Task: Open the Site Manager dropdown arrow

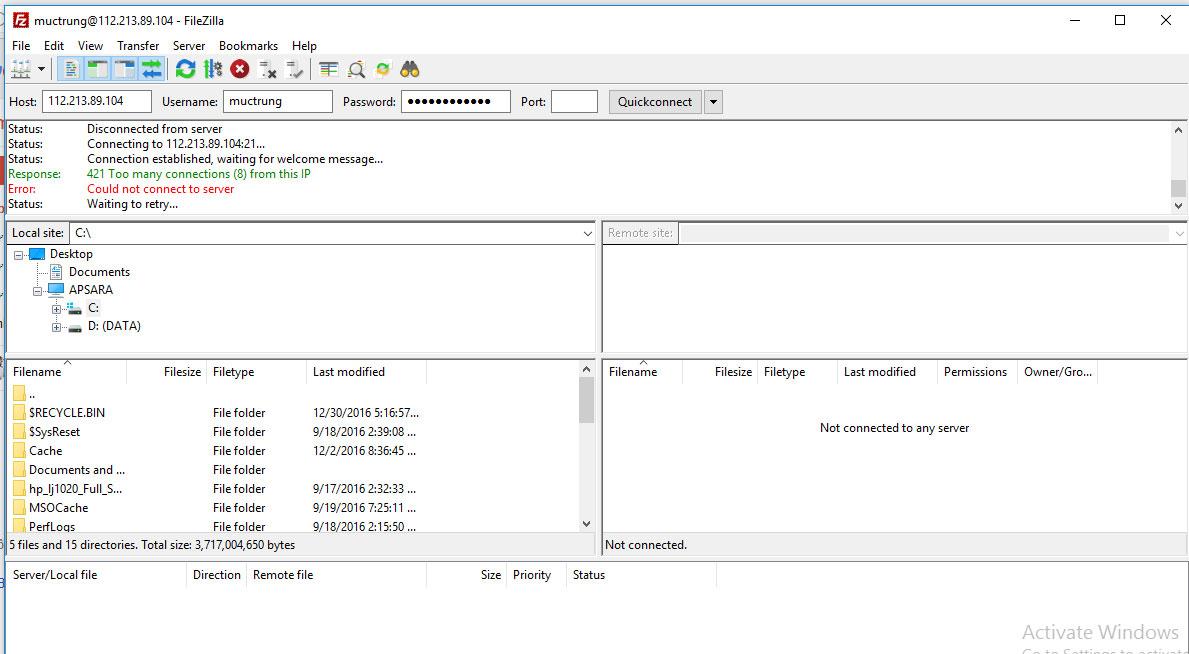Action: [41, 70]
